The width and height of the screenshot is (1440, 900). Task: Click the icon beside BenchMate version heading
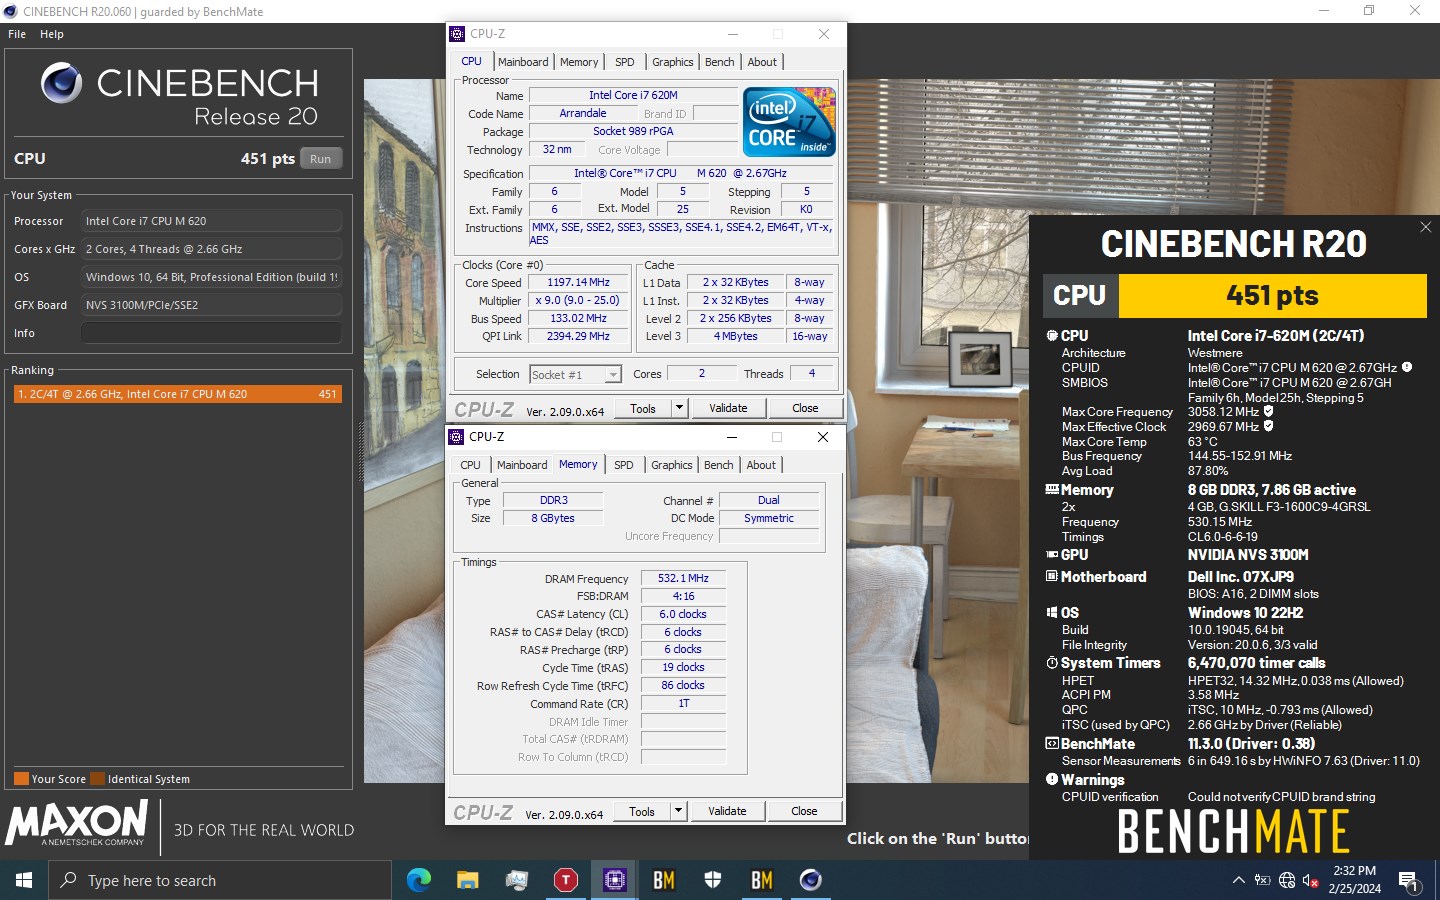tap(1052, 744)
